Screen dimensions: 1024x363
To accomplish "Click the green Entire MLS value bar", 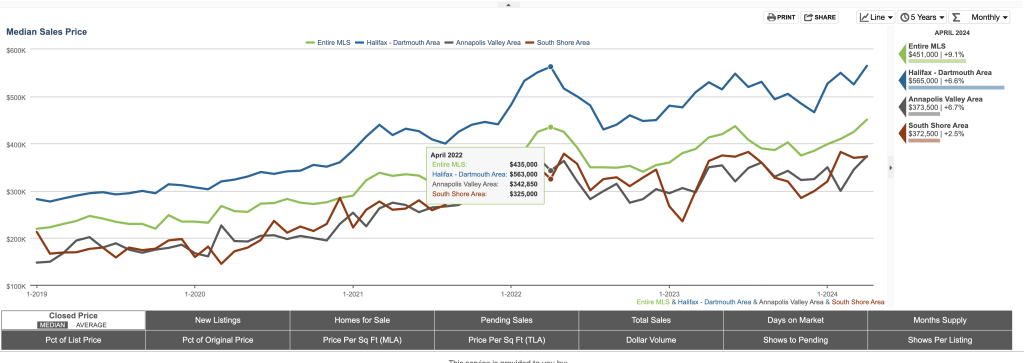I will point(937,61).
